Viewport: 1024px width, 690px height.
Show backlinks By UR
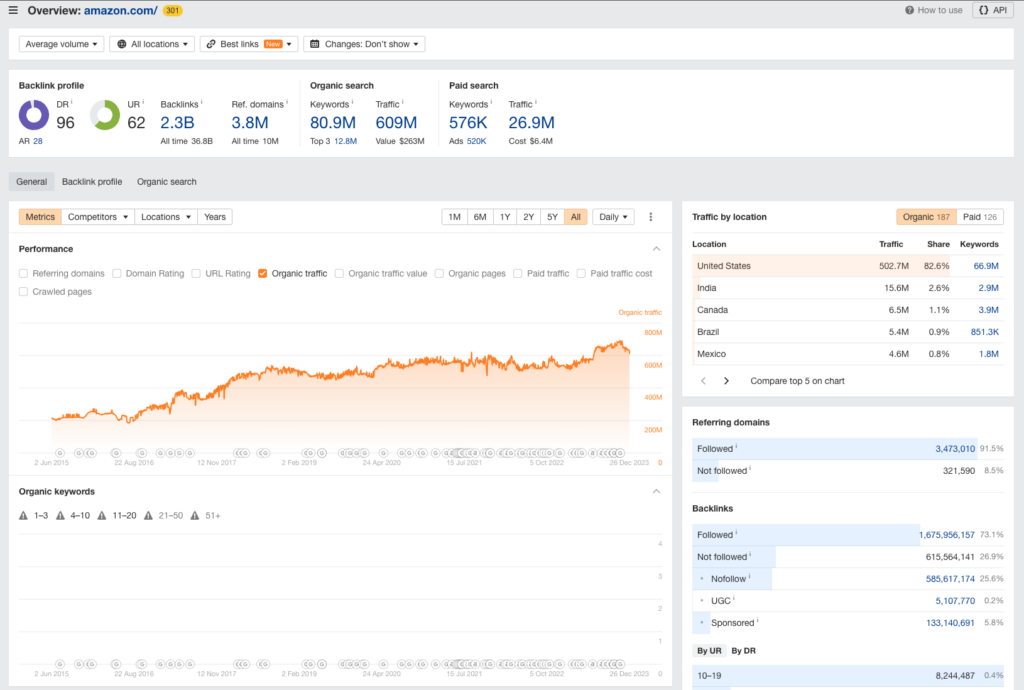709,651
